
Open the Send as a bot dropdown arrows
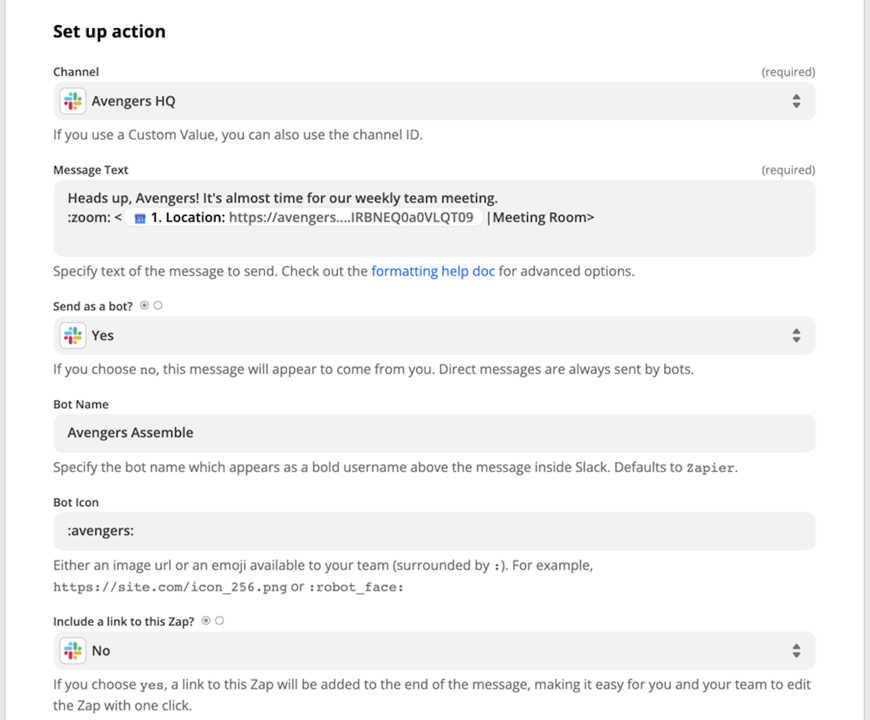pyautogui.click(x=796, y=336)
